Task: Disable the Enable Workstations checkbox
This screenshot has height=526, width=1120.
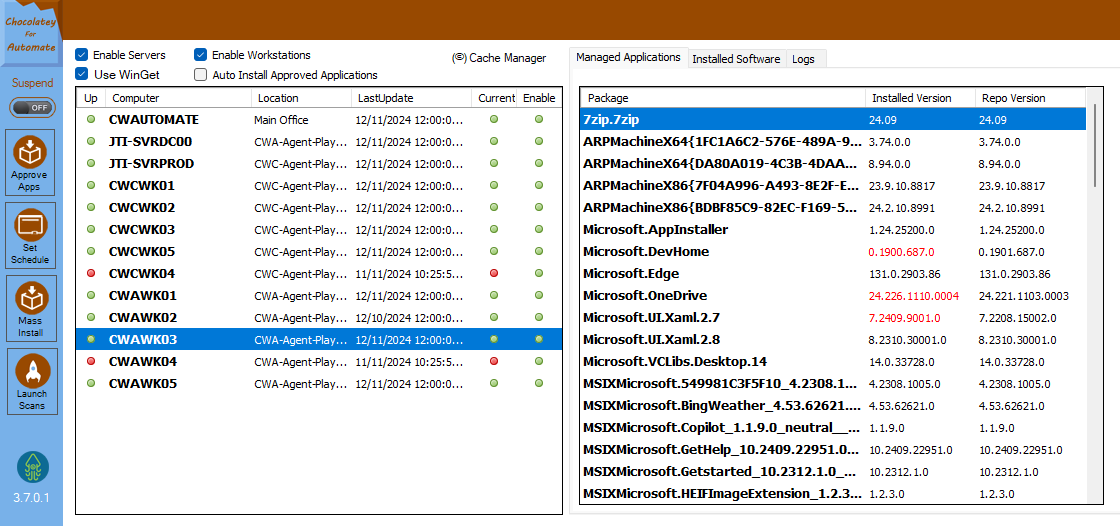Action: [x=201, y=55]
